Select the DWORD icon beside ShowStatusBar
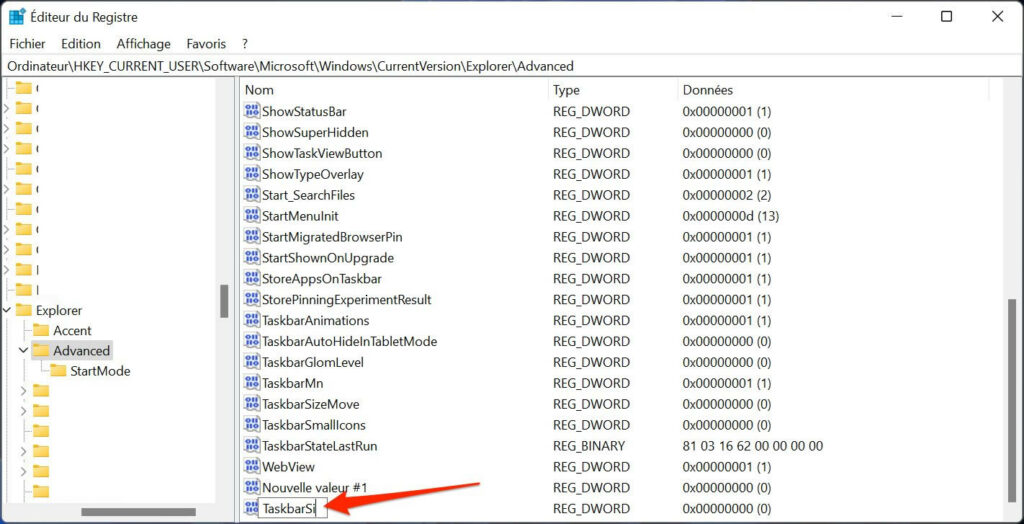The image size is (1024, 524). [x=251, y=111]
